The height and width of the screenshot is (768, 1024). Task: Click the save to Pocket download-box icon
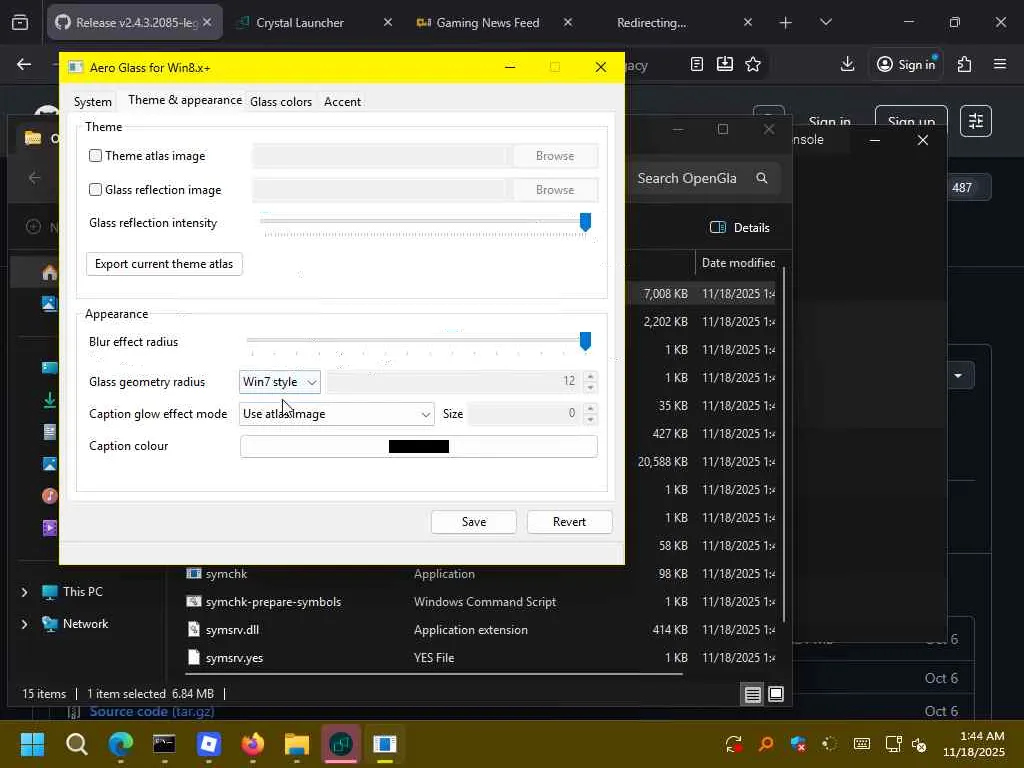pyautogui.click(x=725, y=64)
